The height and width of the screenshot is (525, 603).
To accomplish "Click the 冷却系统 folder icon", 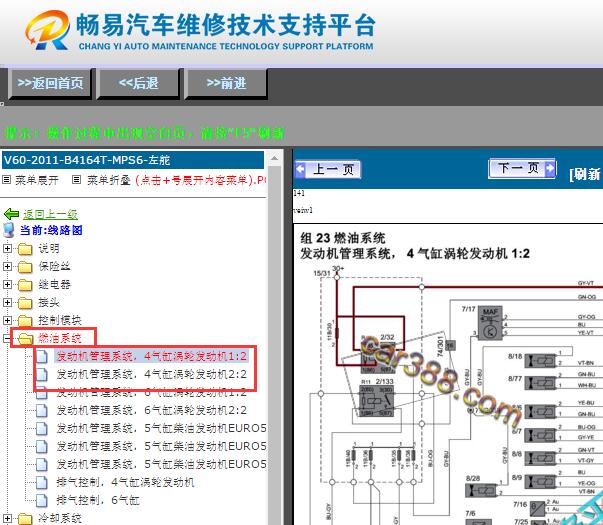I will (25, 518).
